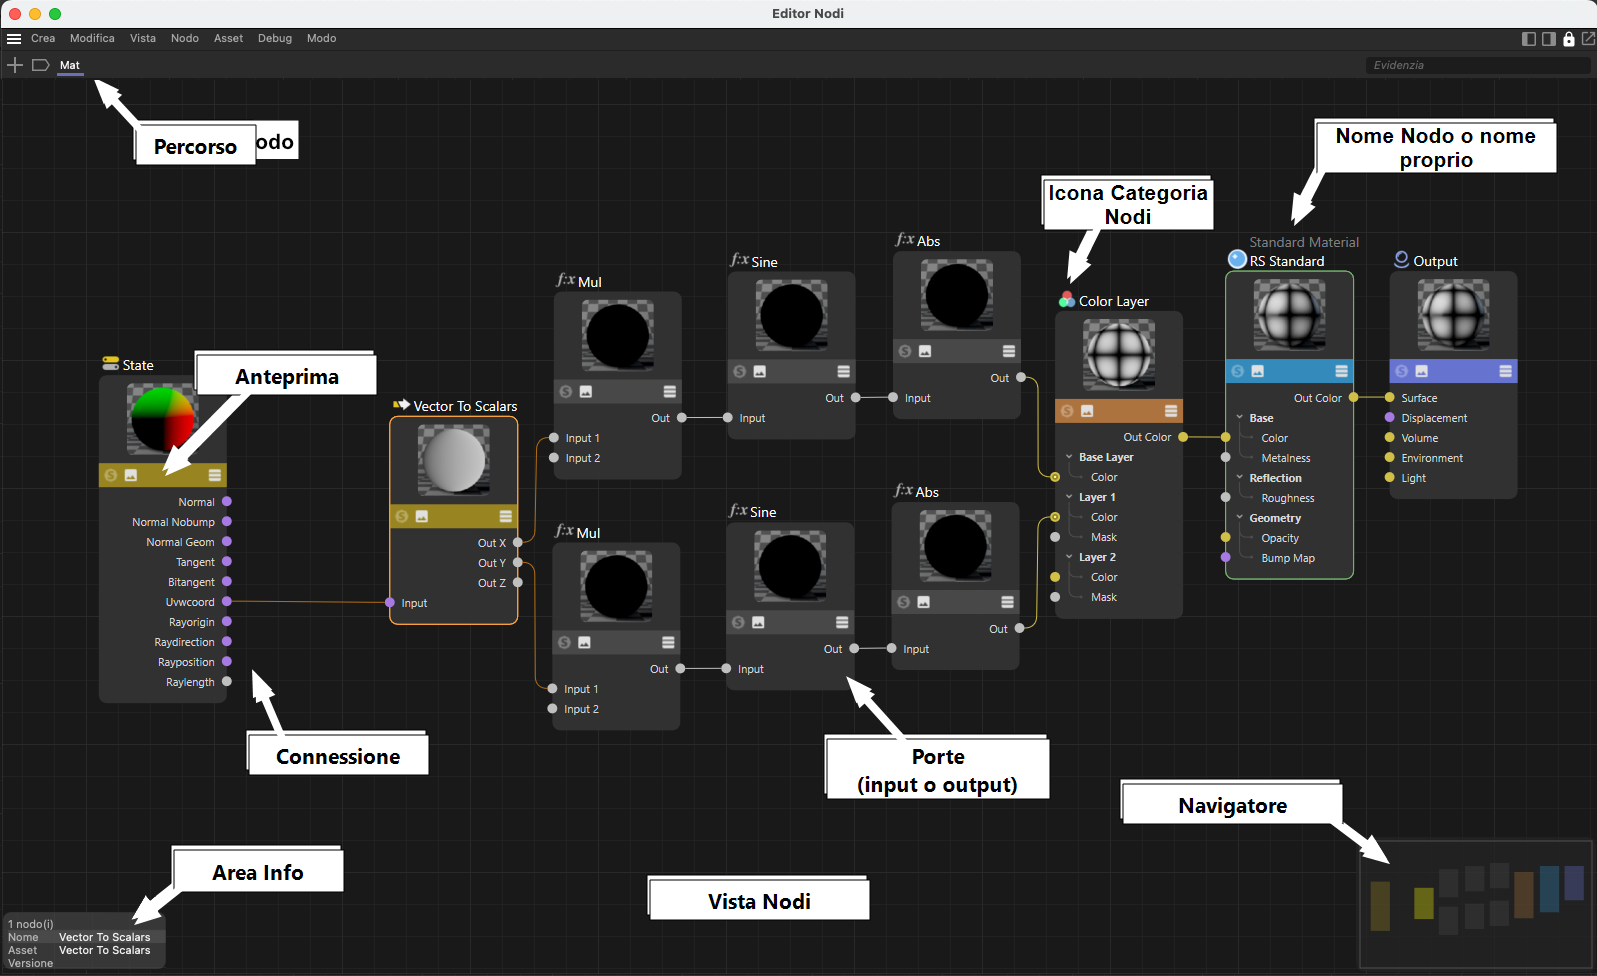Collapse the Base group in RS Standard

click(x=1240, y=418)
